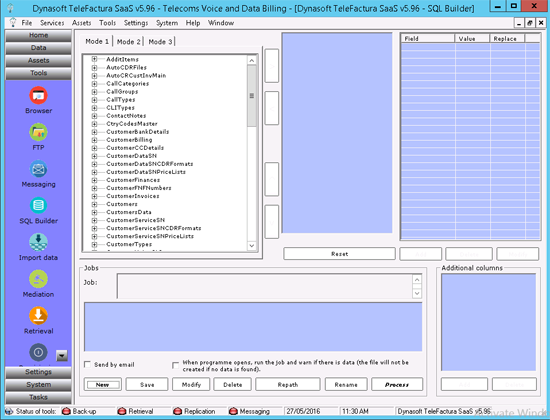
Task: Open the Help menu
Action: click(193, 23)
